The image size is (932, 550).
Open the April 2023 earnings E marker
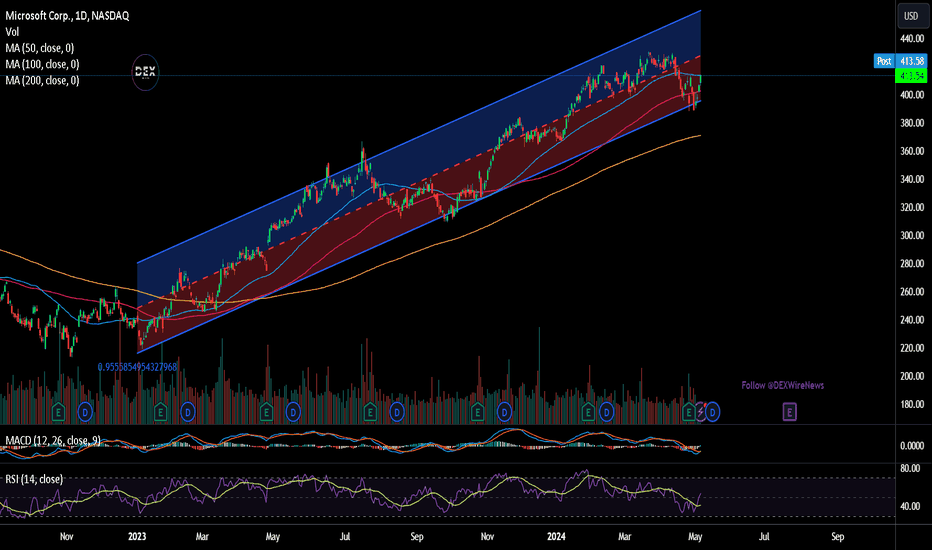tap(266, 411)
